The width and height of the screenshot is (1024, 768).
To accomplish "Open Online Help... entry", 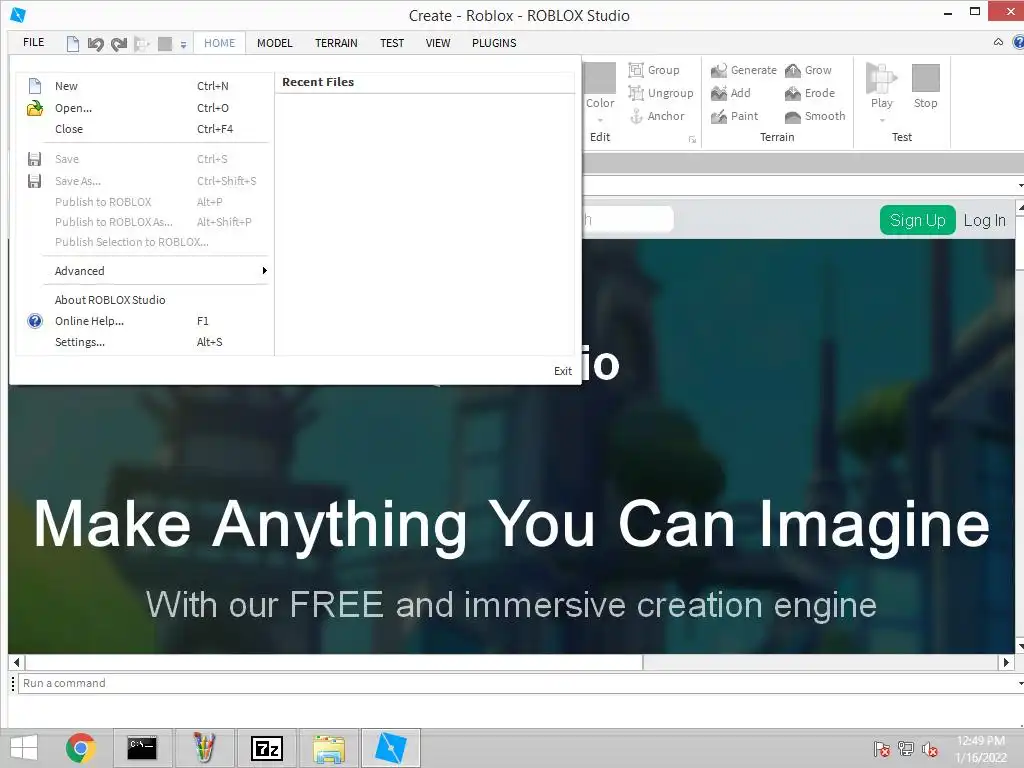I will pyautogui.click(x=142, y=321).
